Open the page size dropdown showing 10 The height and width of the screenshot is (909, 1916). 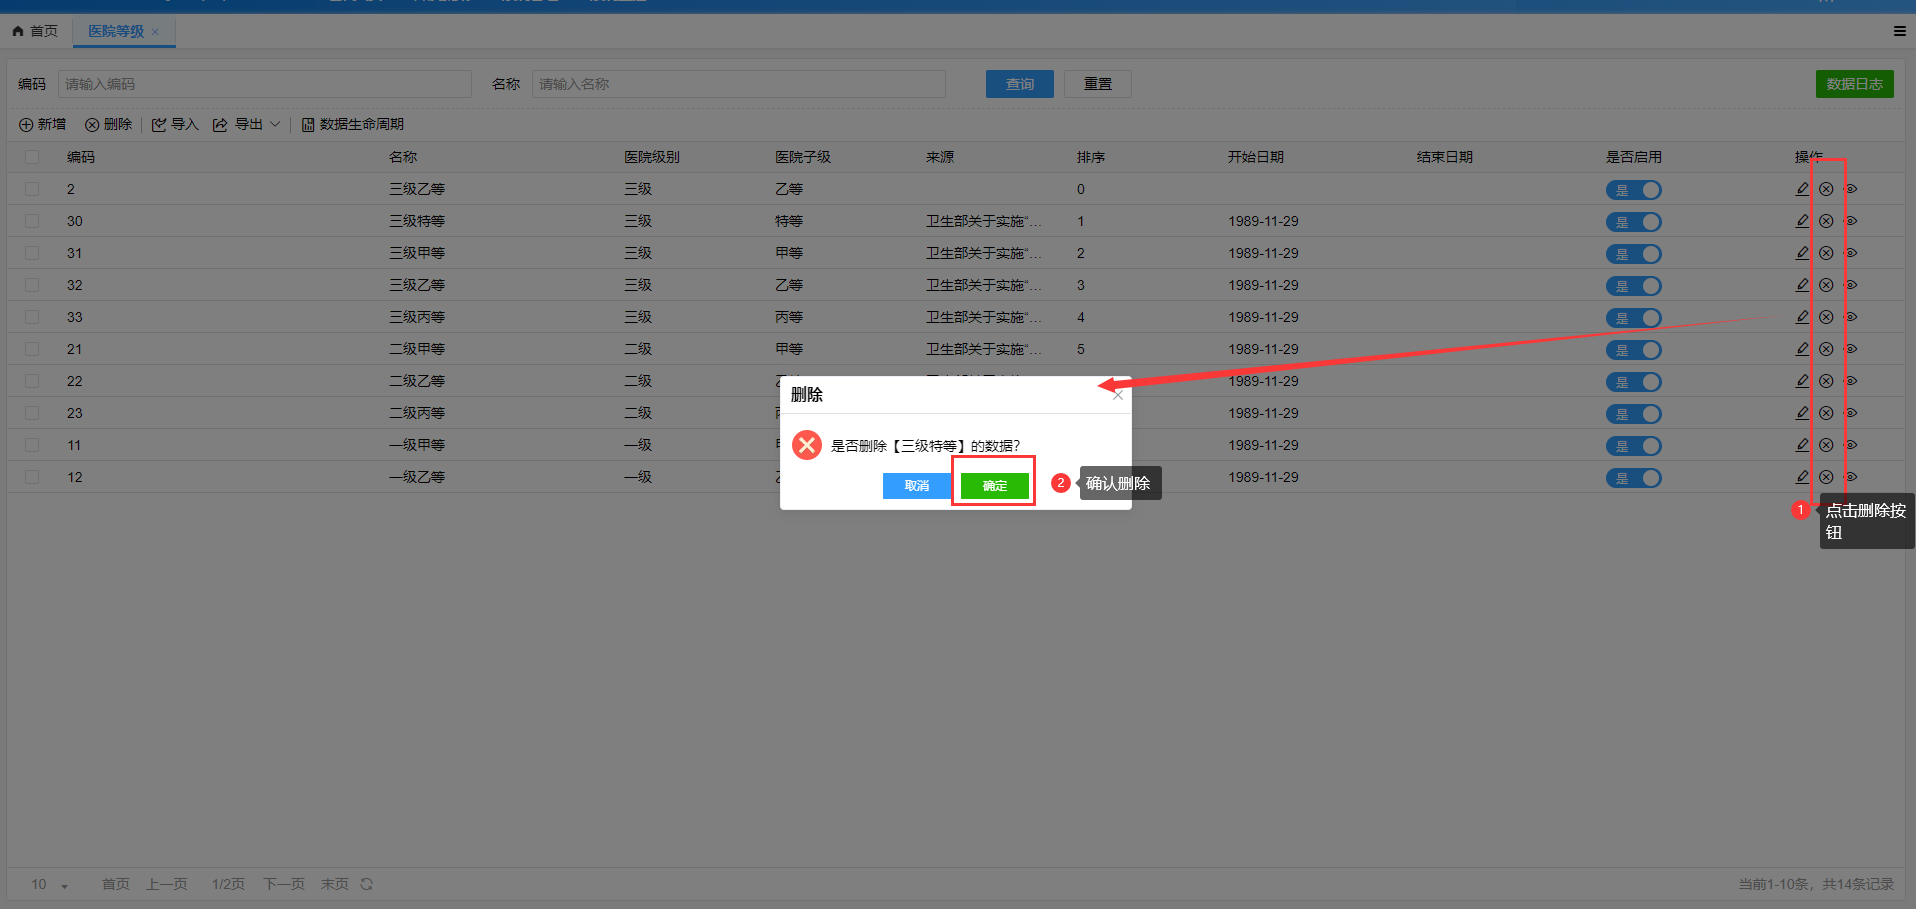point(50,885)
